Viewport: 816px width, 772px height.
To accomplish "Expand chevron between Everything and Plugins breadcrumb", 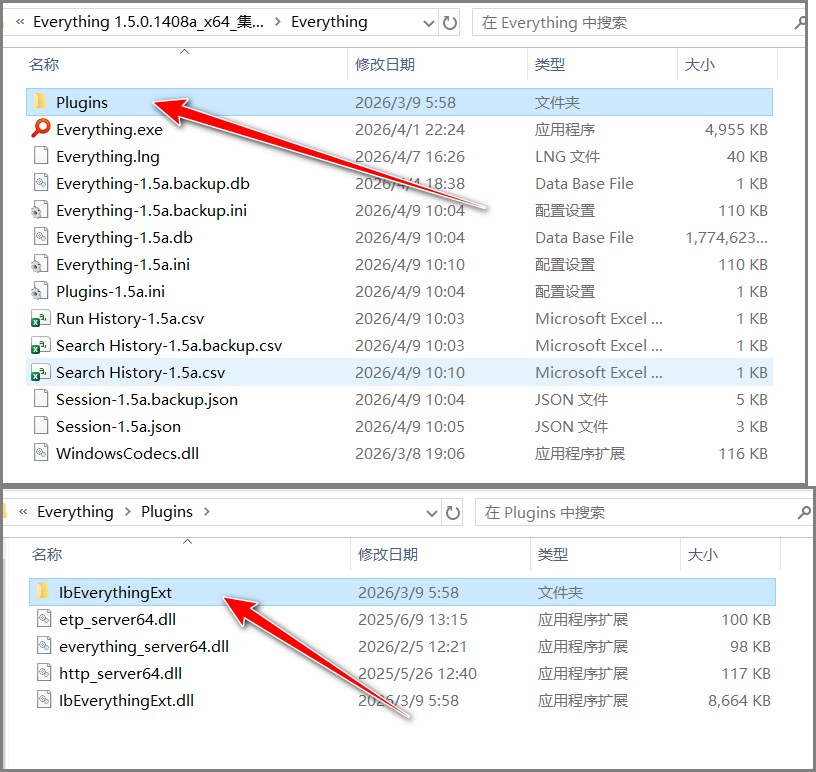I will tap(128, 512).
